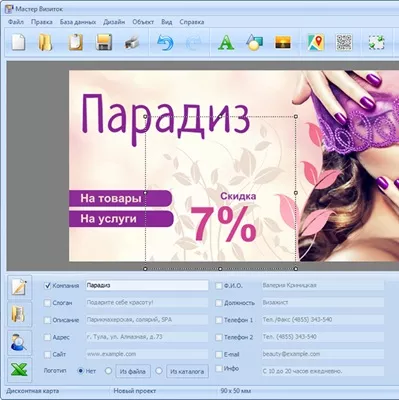The width and height of the screenshot is (399, 400).
Task: Click the Сайт field www.example.com
Action: tap(147, 354)
